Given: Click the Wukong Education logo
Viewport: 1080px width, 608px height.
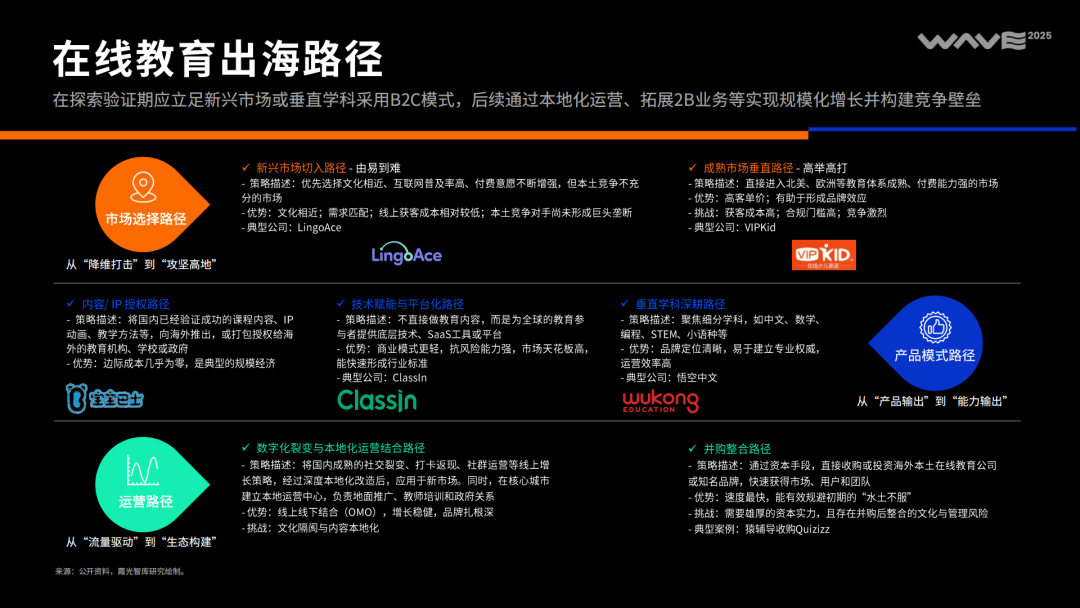Looking at the screenshot, I should (659, 399).
